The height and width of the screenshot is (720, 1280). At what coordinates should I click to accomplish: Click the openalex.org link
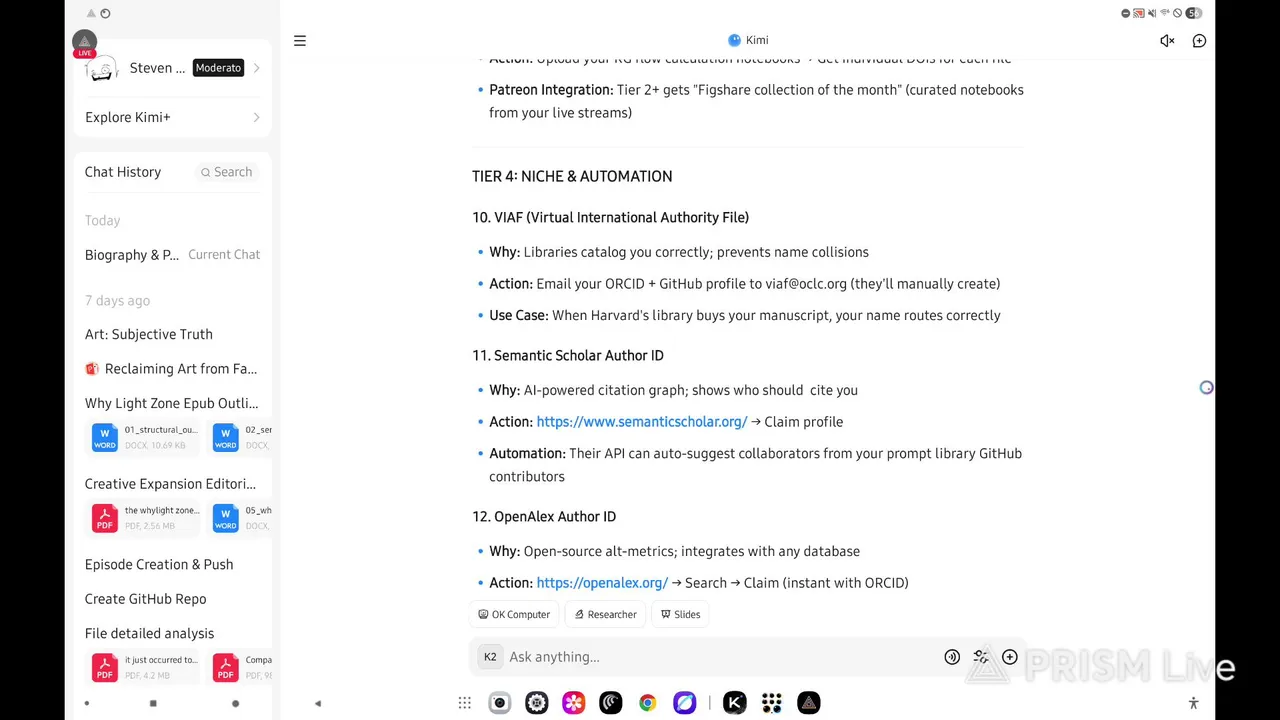click(602, 583)
